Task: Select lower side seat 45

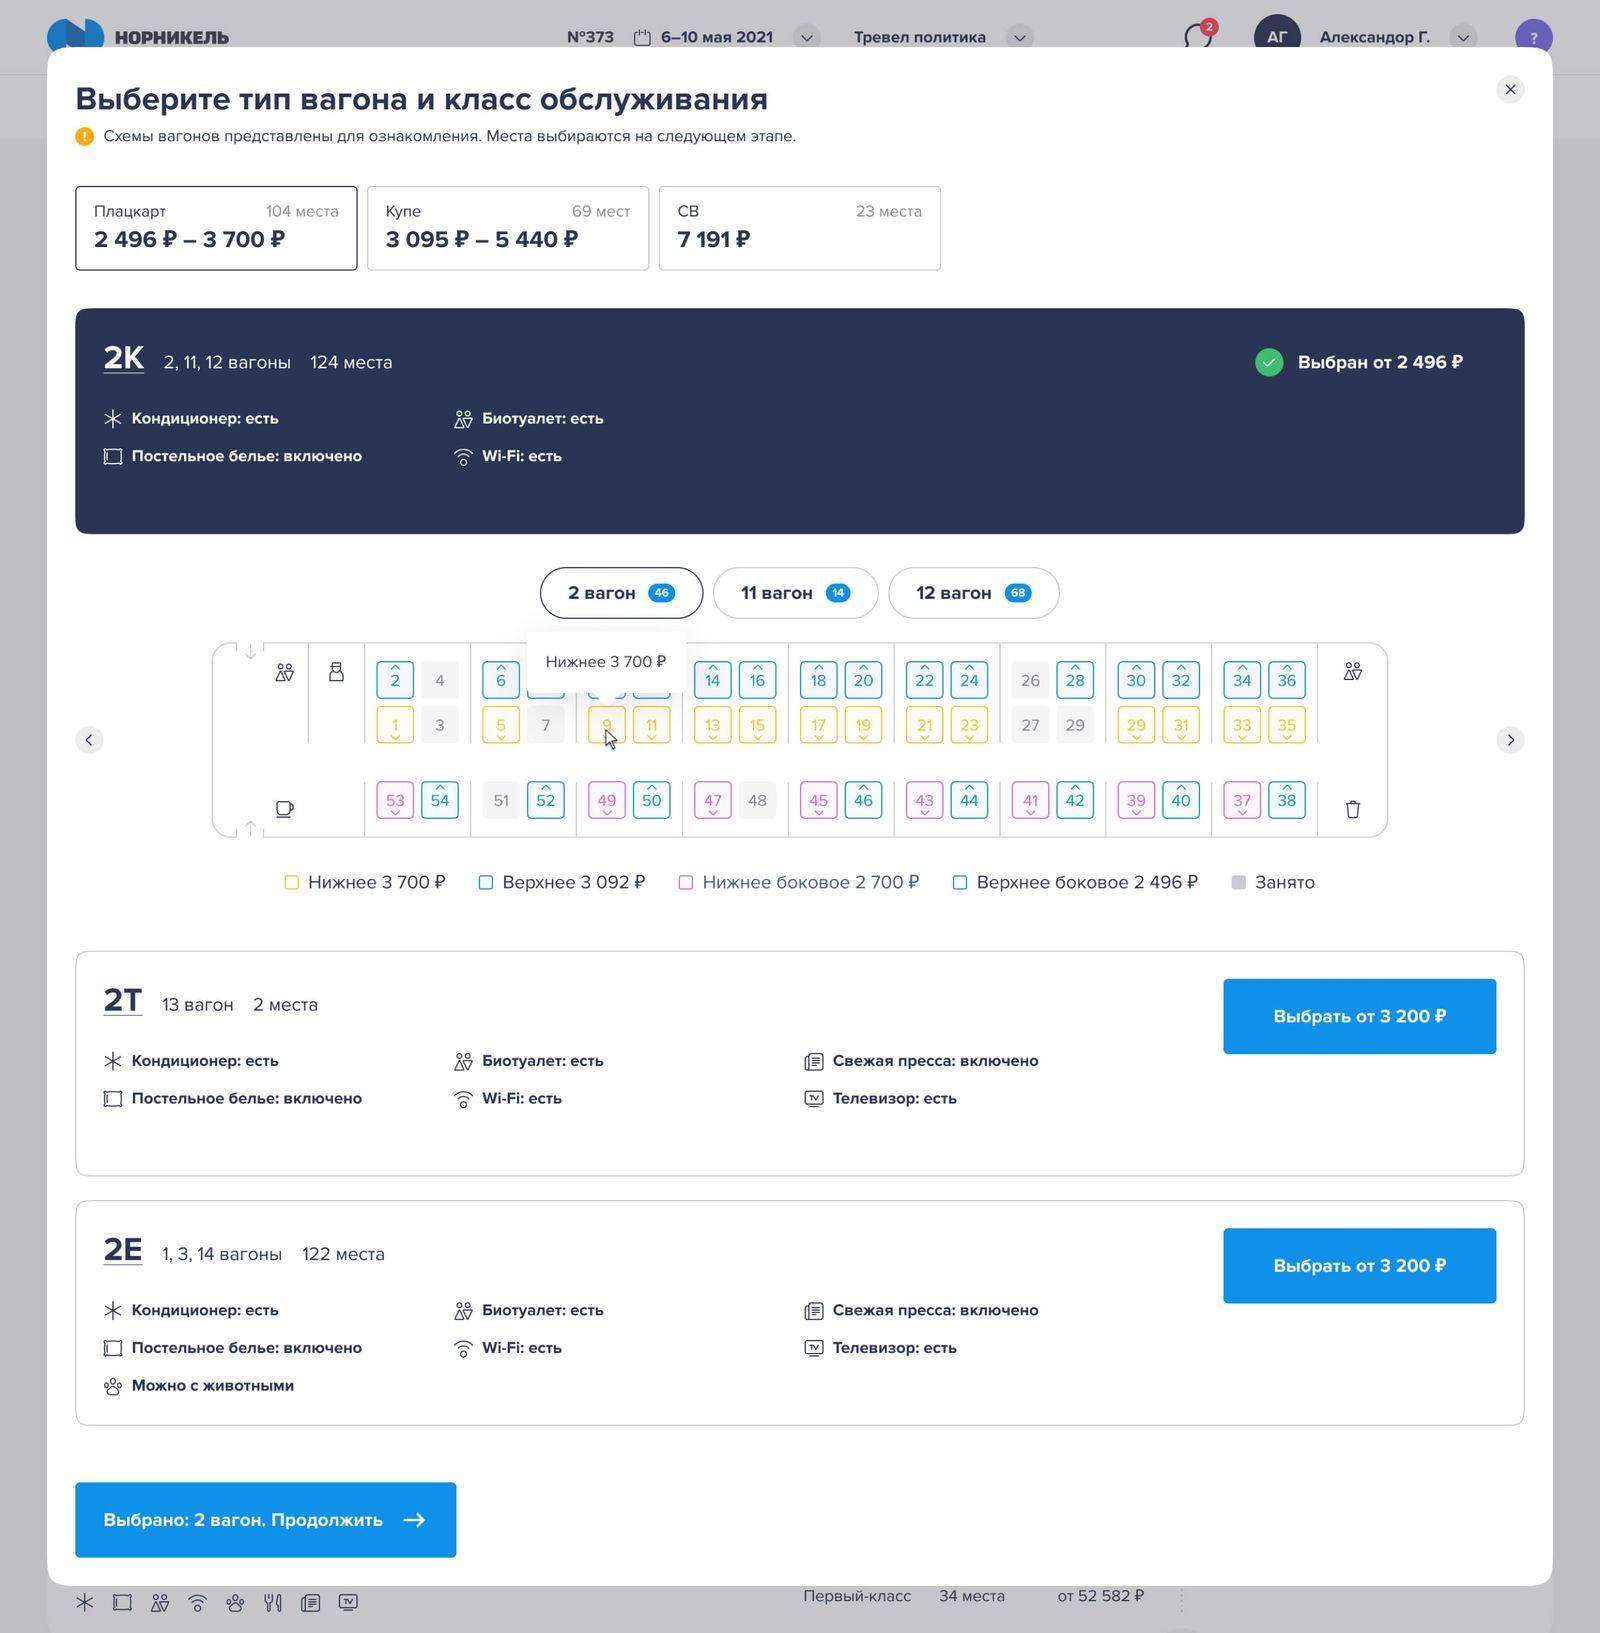Action: coord(818,800)
